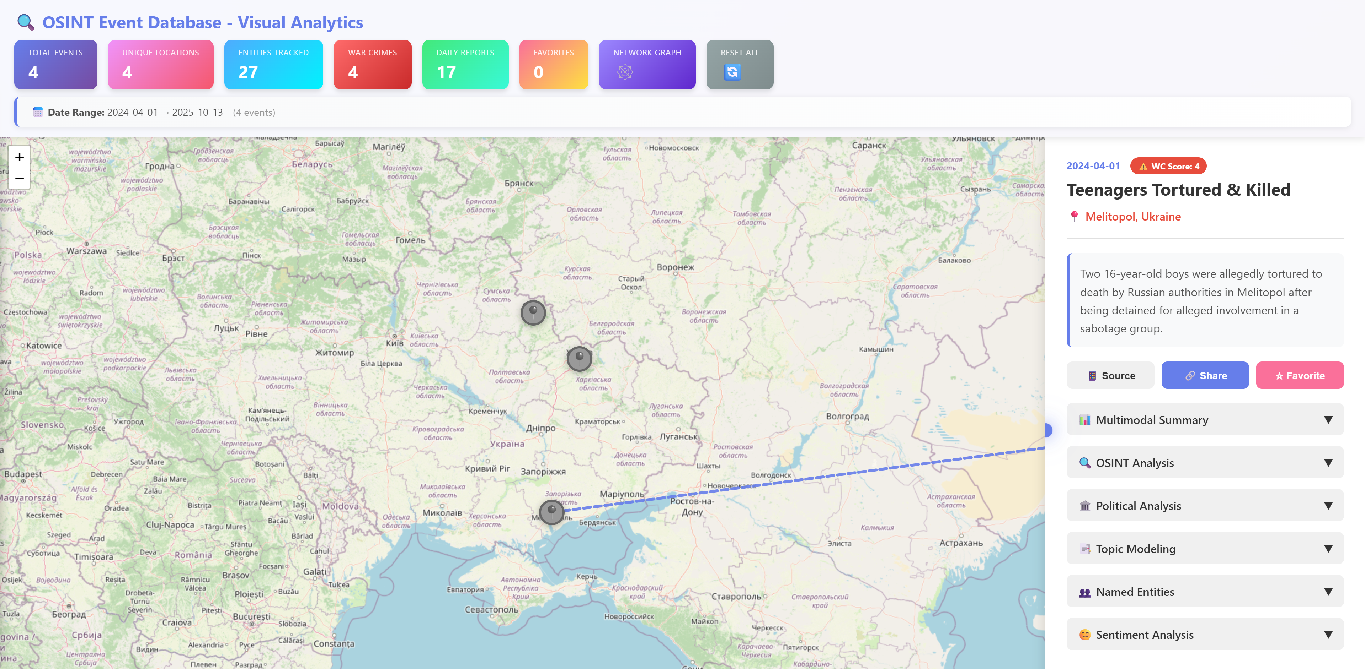Image resolution: width=1365 pixels, height=669 pixels.
Task: Expand the OSINT Analysis section
Action: [x=1204, y=463]
